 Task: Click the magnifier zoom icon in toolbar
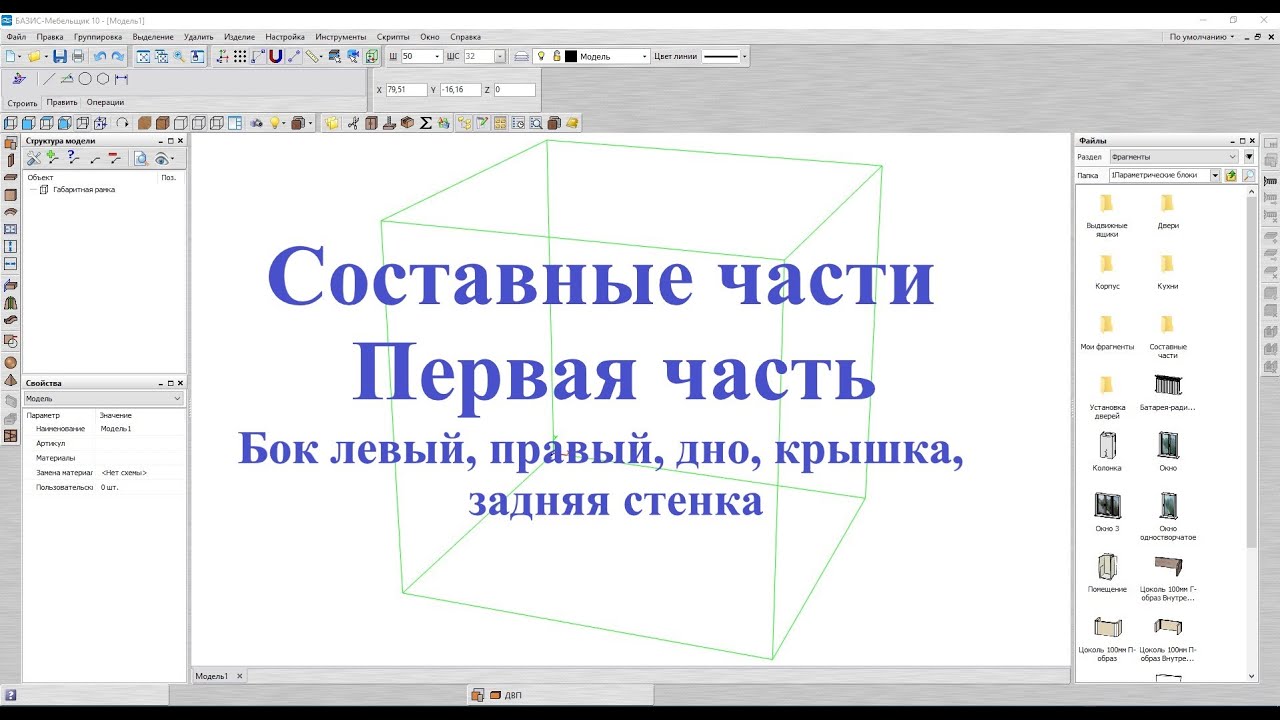click(x=179, y=57)
